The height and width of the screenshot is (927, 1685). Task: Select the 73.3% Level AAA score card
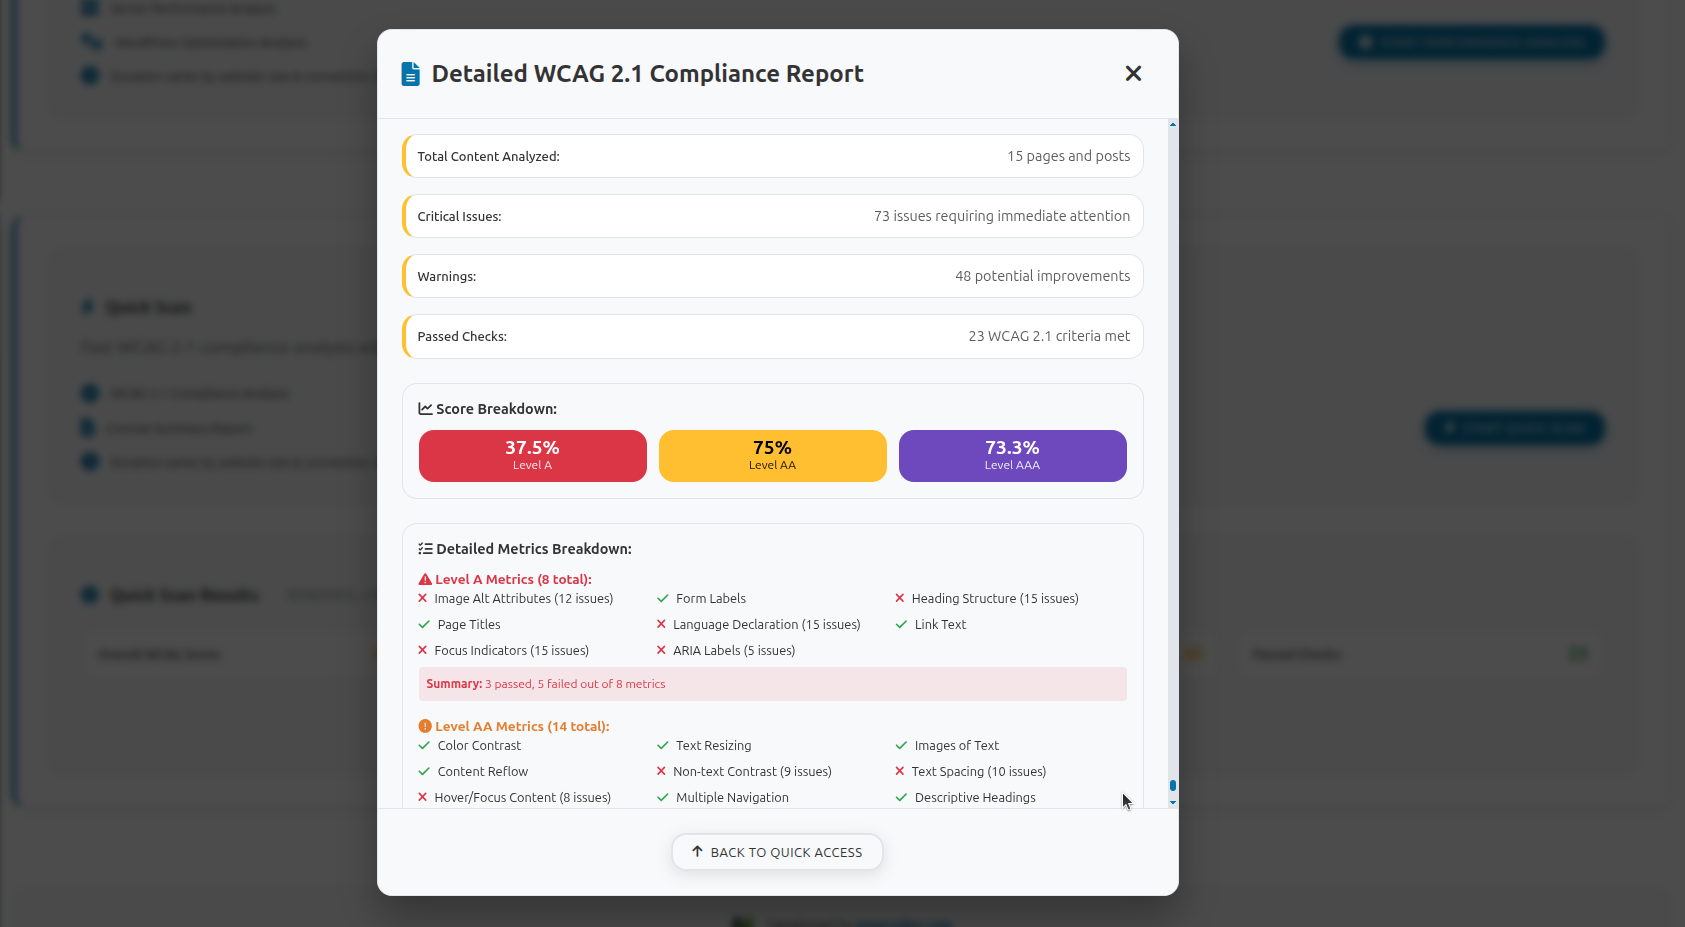click(1012, 456)
